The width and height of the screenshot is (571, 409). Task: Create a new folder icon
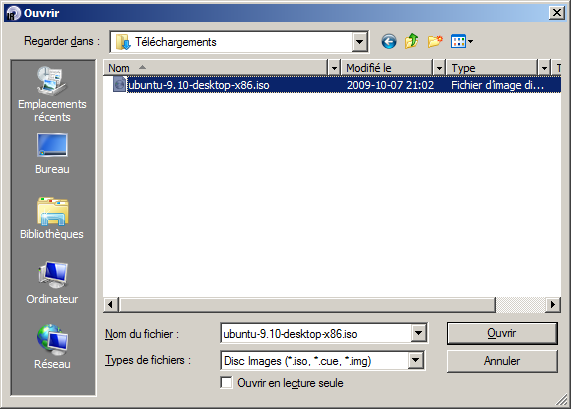(x=435, y=42)
